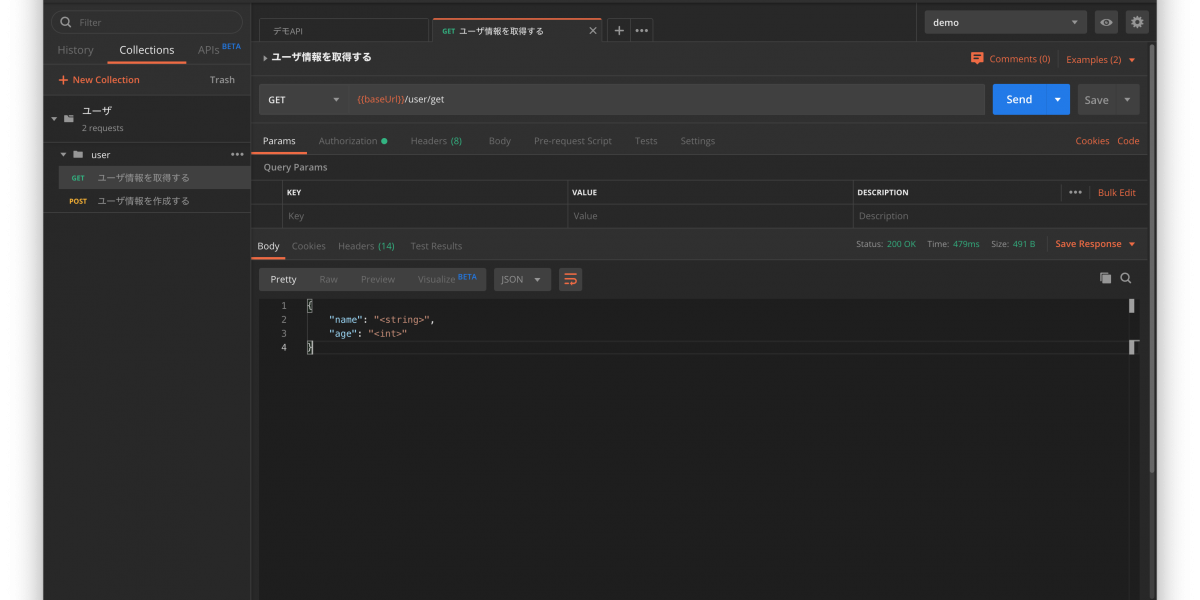This screenshot has height=600, width=1200.
Task: Open the GET method dropdown
Action: pyautogui.click(x=304, y=100)
